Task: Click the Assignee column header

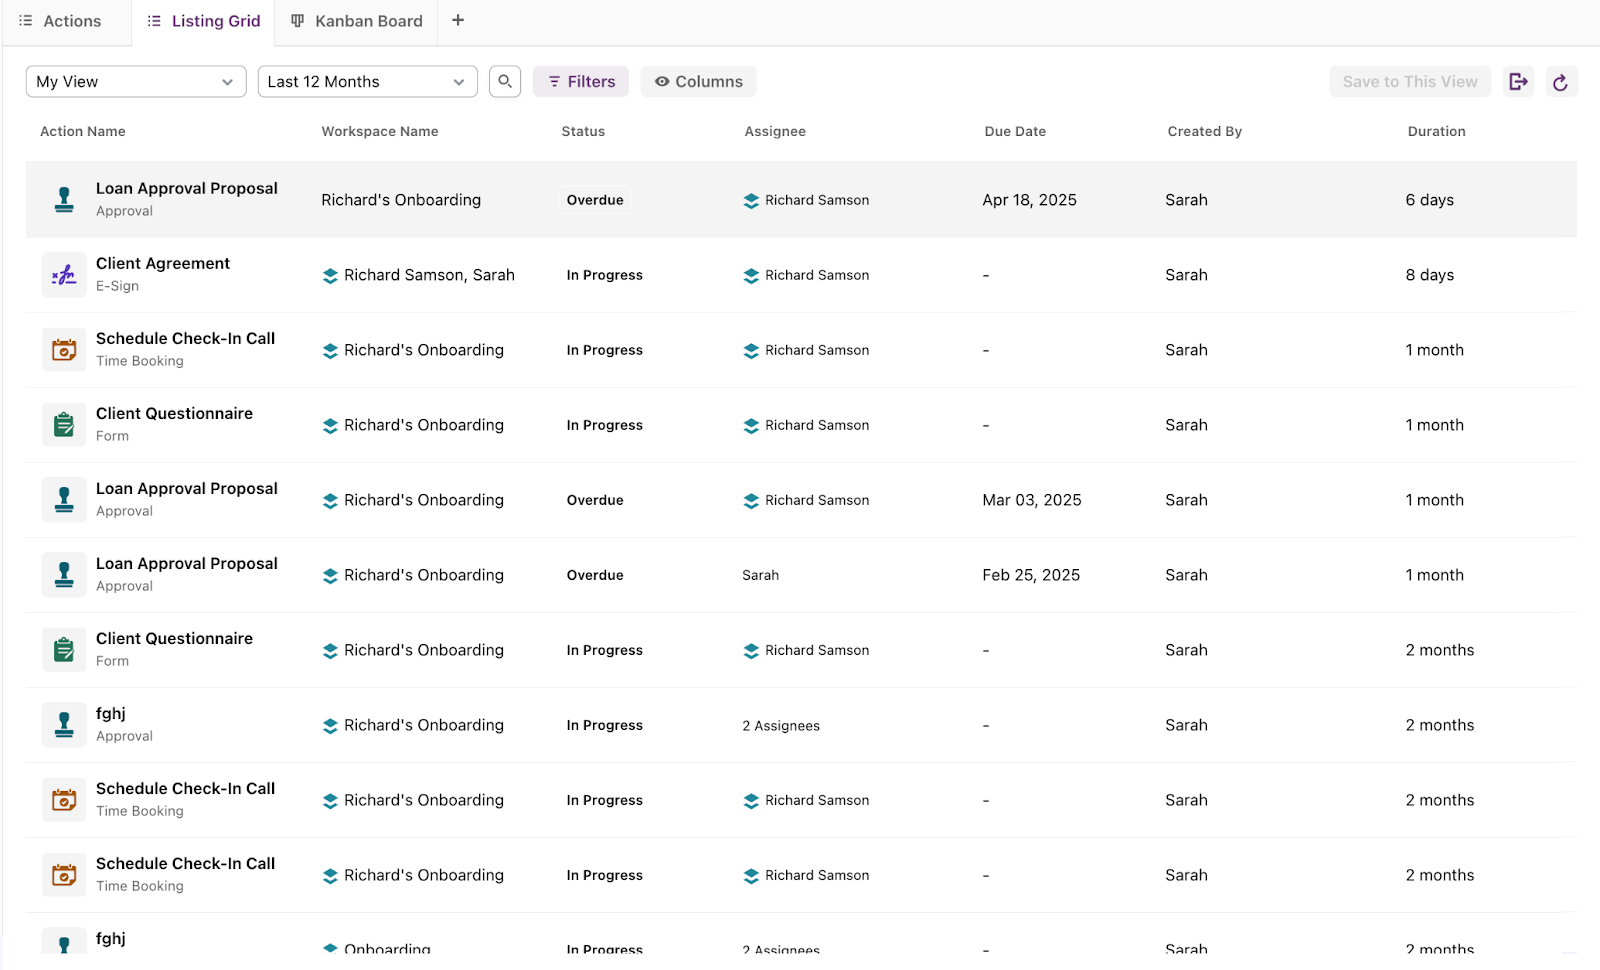Action: (775, 131)
